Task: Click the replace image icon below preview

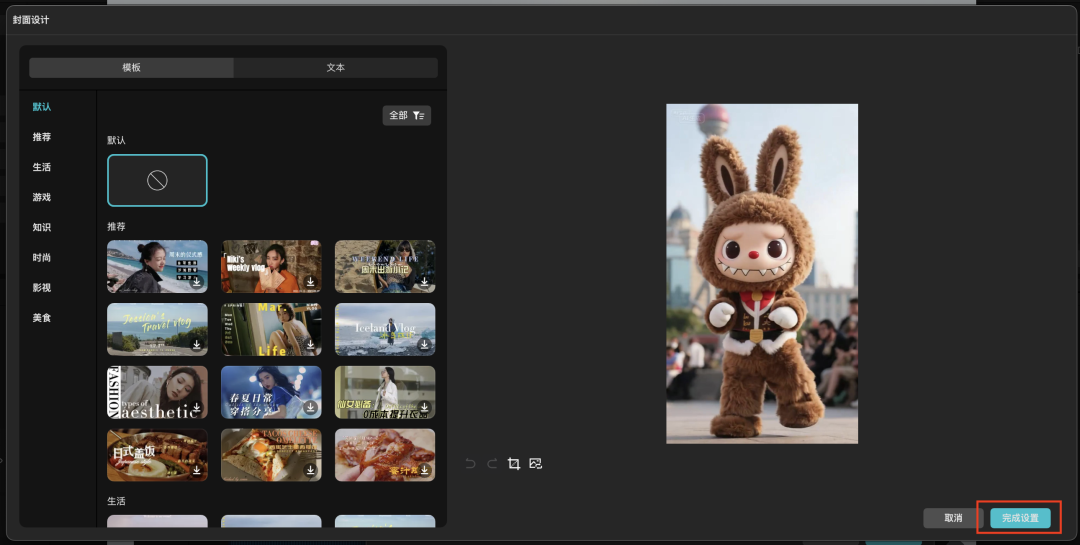Action: pyautogui.click(x=536, y=464)
